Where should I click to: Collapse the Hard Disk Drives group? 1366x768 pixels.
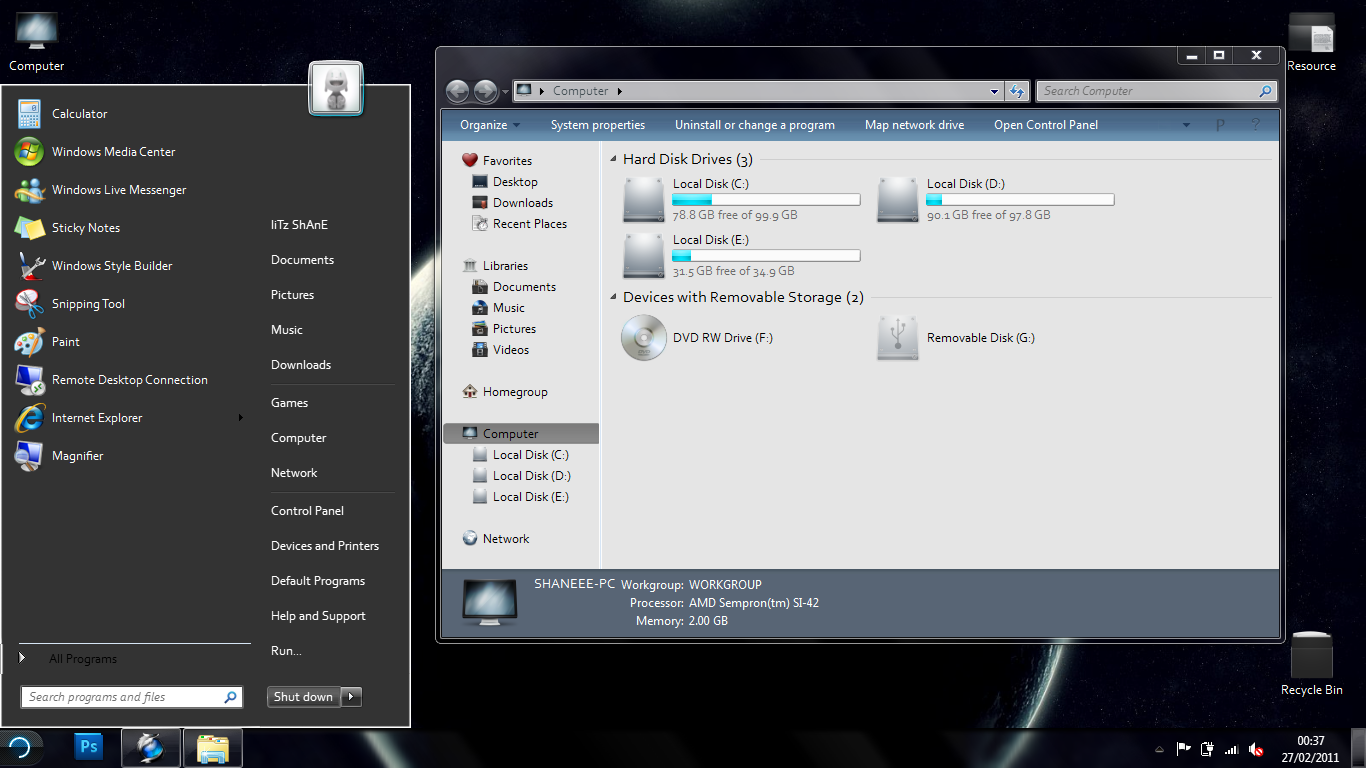point(613,159)
